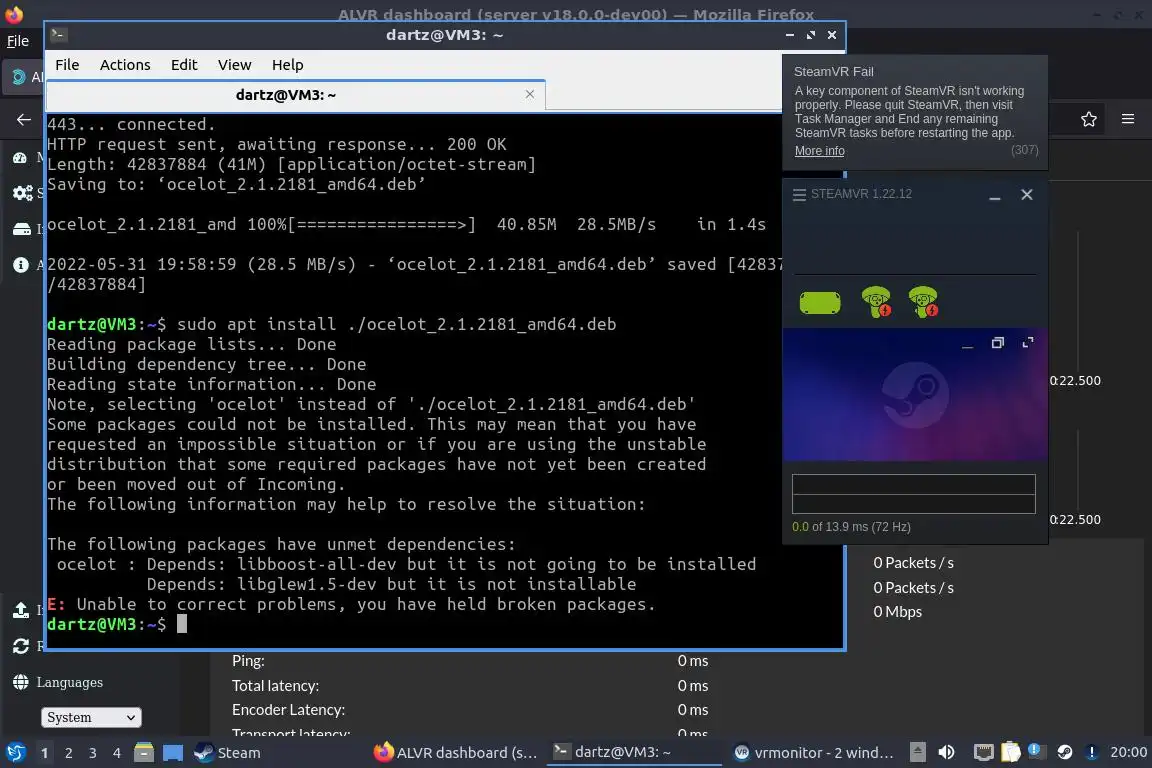Viewport: 1152px width, 768px height.
Task: Switch to workspace 4
Action: (x=117, y=753)
